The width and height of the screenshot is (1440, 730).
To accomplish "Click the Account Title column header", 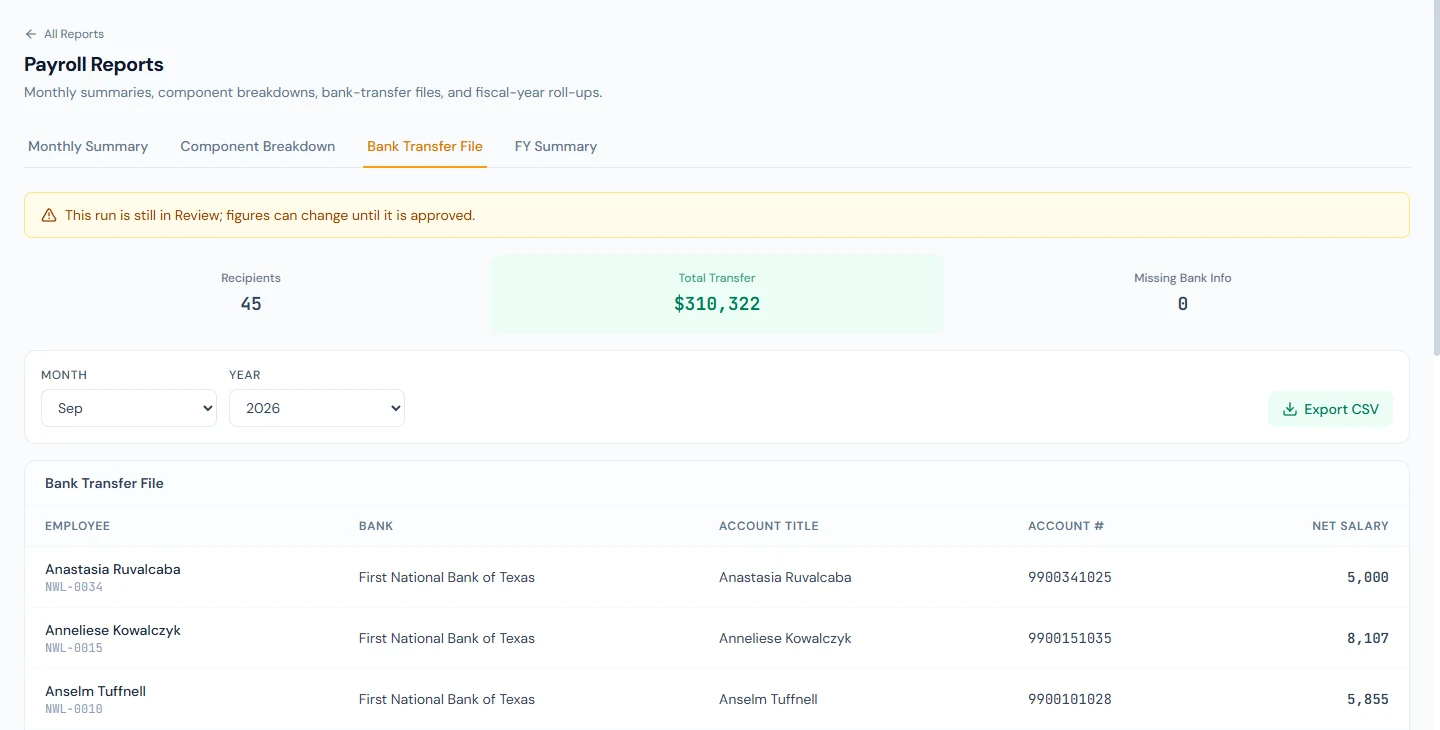I will tap(769, 526).
